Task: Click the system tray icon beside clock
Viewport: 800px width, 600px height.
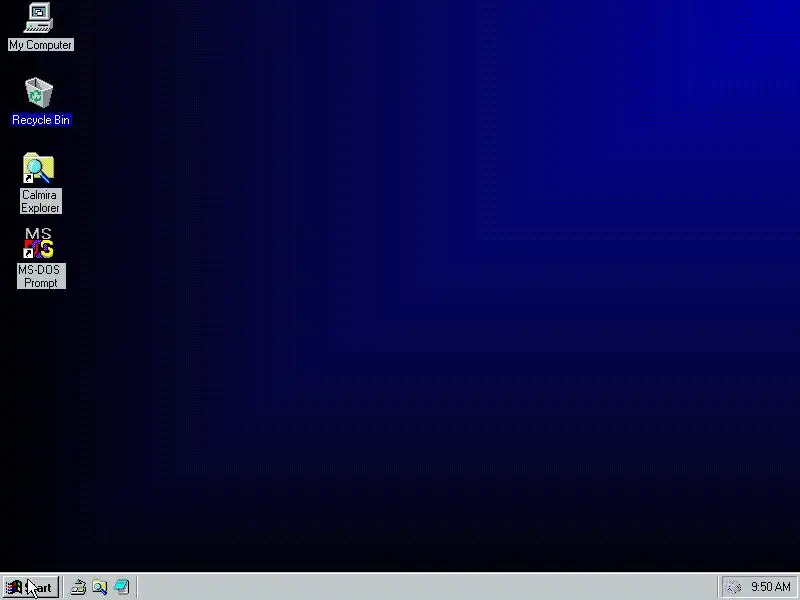Action: (x=734, y=587)
